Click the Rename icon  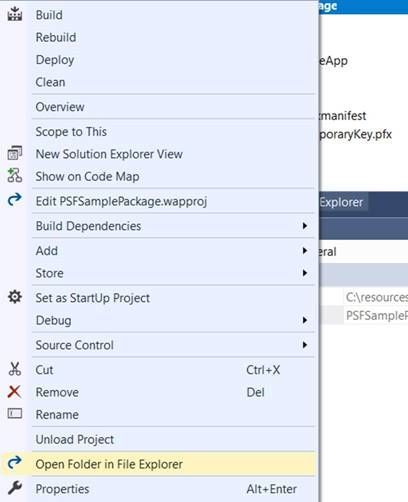(15, 413)
